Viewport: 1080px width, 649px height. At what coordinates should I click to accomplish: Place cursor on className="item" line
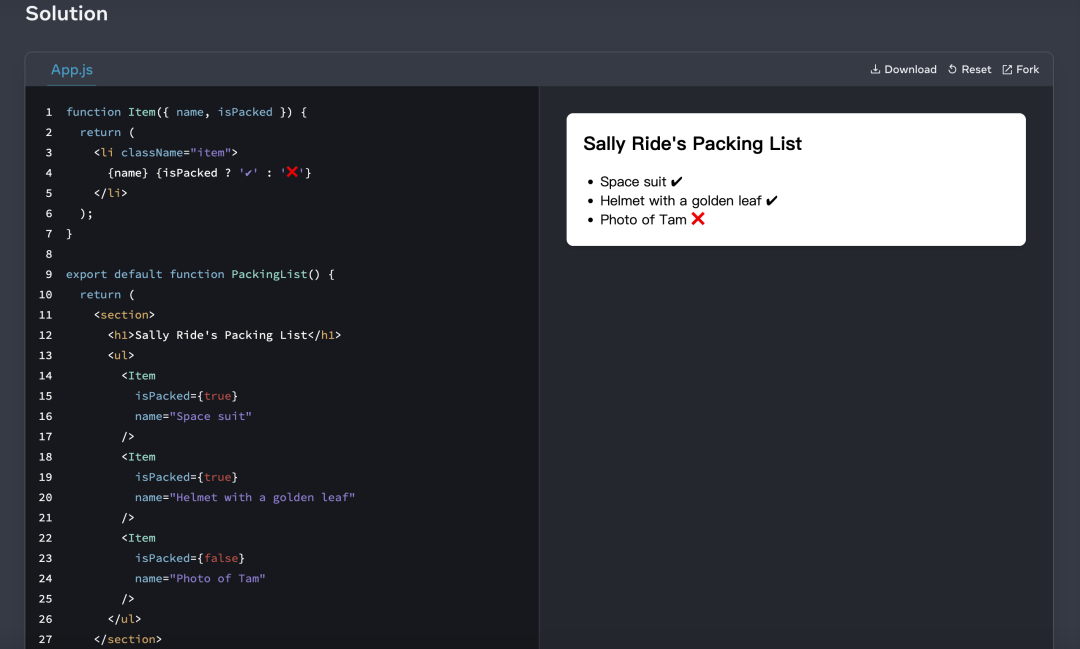coord(165,152)
